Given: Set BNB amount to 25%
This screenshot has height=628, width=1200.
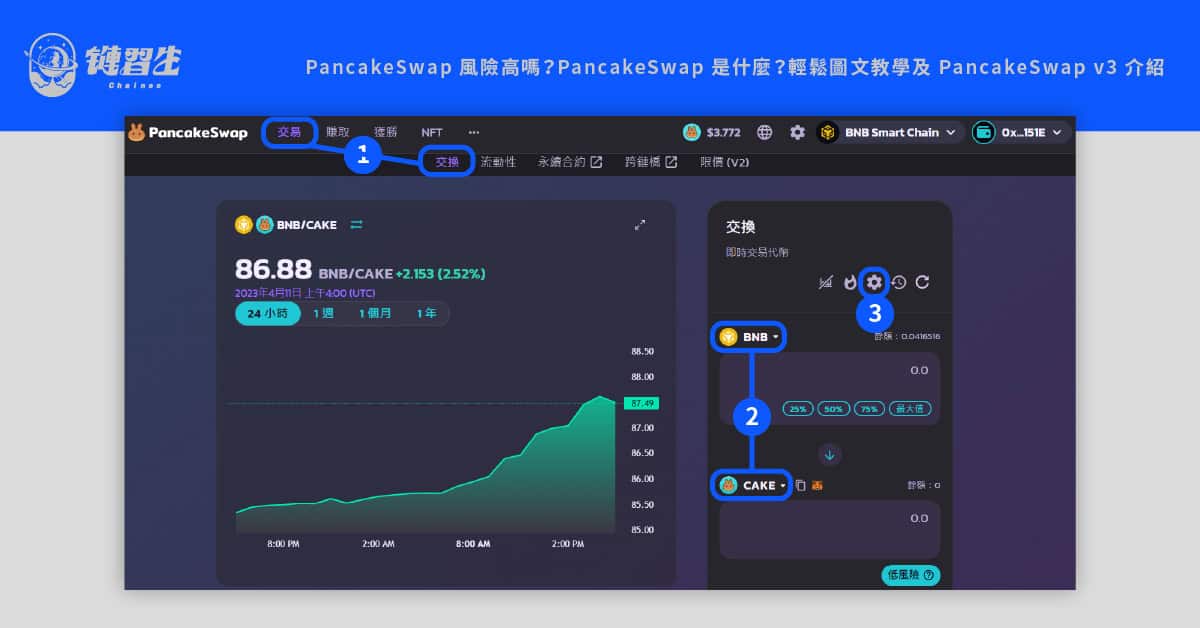Looking at the screenshot, I should click(x=798, y=409).
